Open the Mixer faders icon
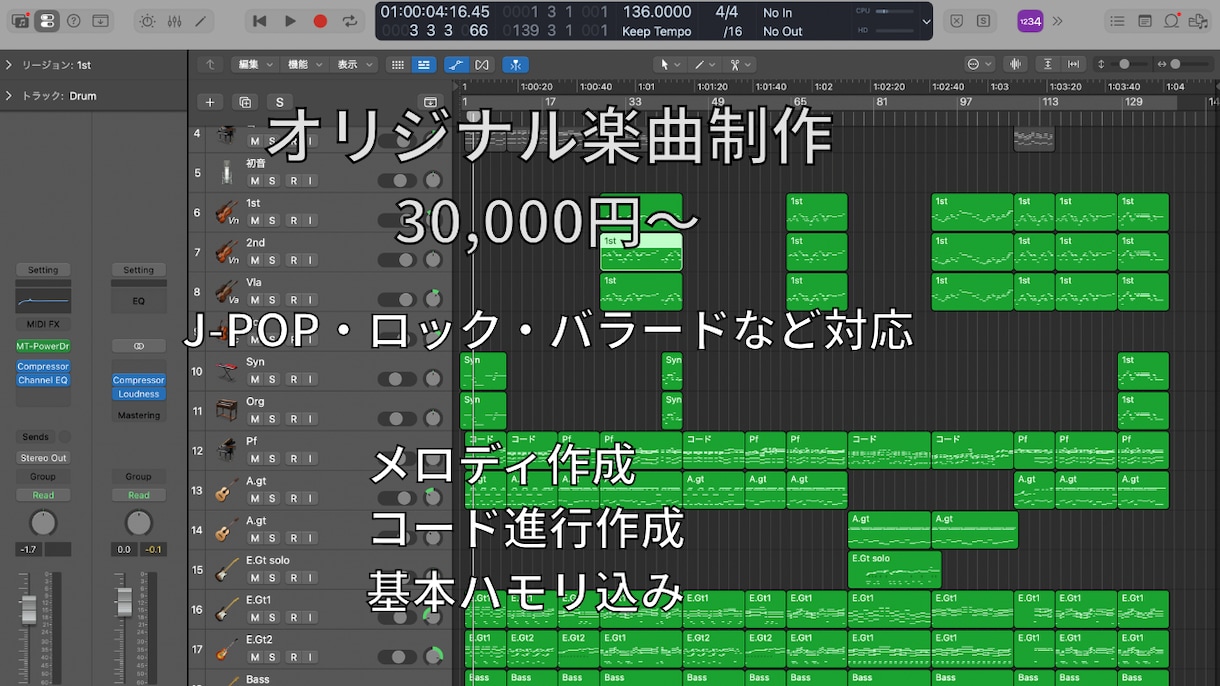Screen dimensions: 1220x686 click(174, 21)
